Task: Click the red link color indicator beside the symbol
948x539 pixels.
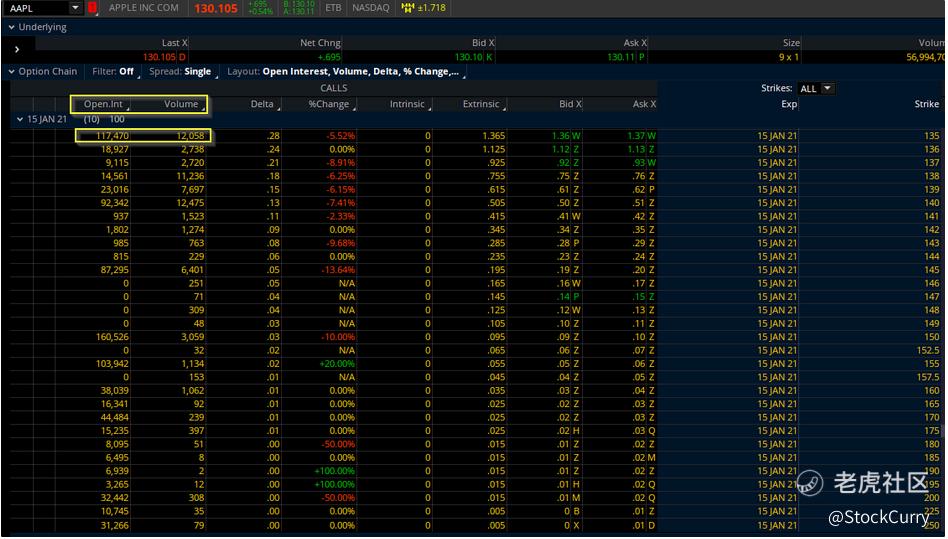Action: pyautogui.click(x=93, y=8)
